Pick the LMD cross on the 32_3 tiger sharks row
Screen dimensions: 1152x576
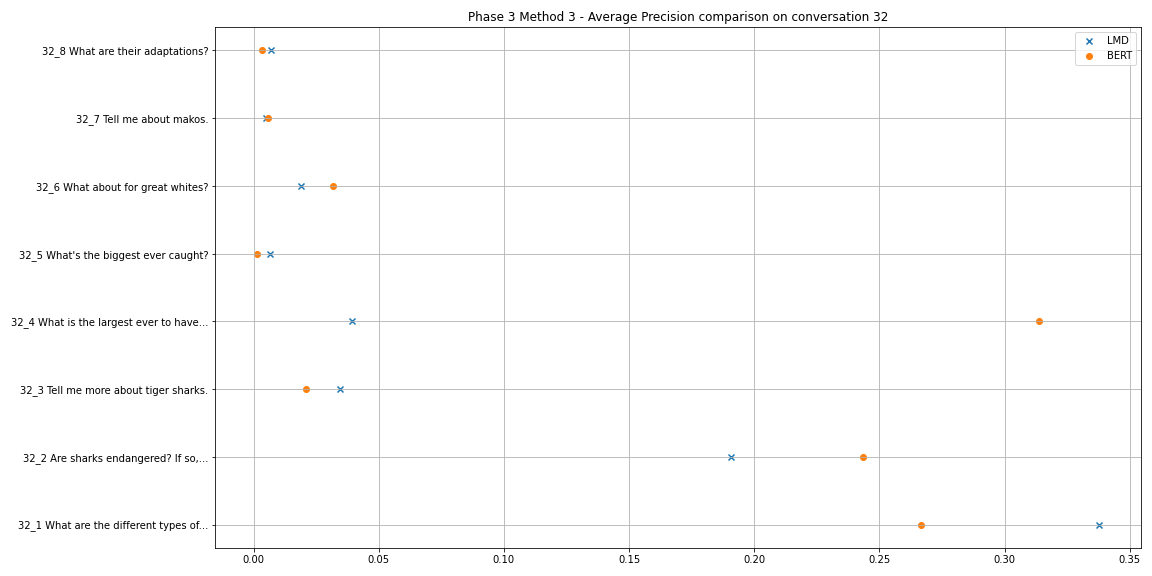point(340,389)
